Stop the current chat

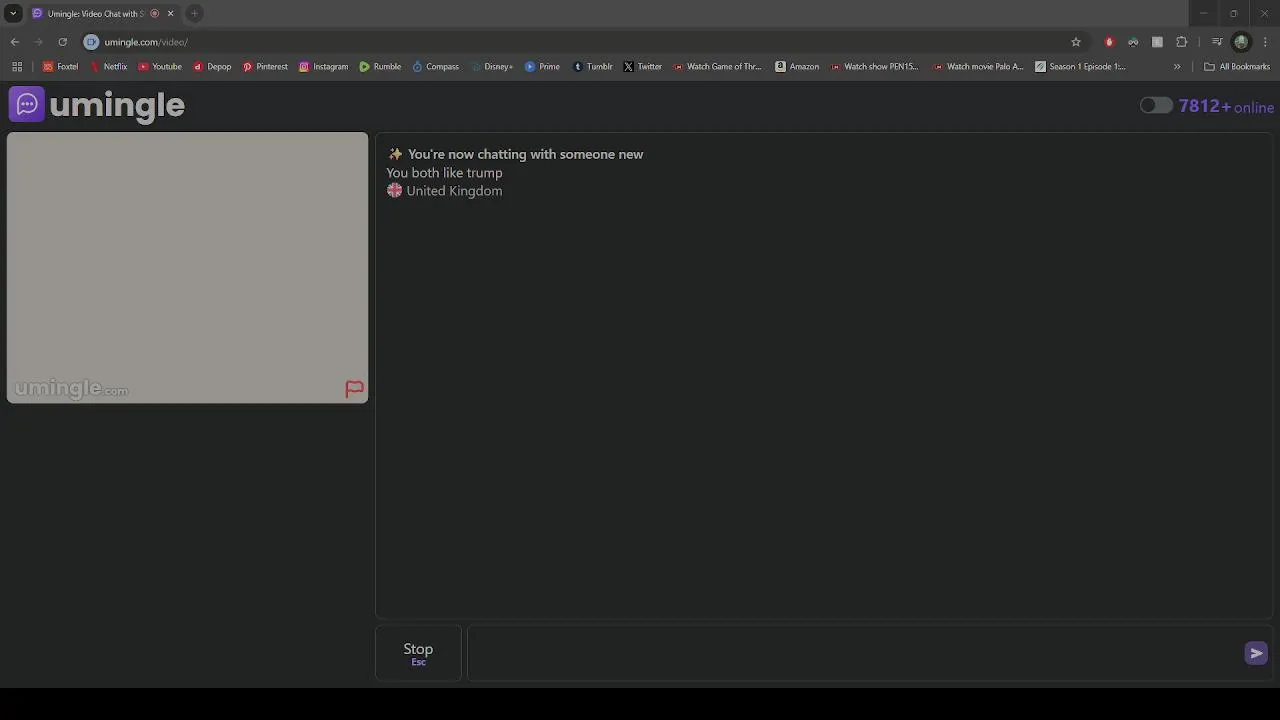point(418,653)
